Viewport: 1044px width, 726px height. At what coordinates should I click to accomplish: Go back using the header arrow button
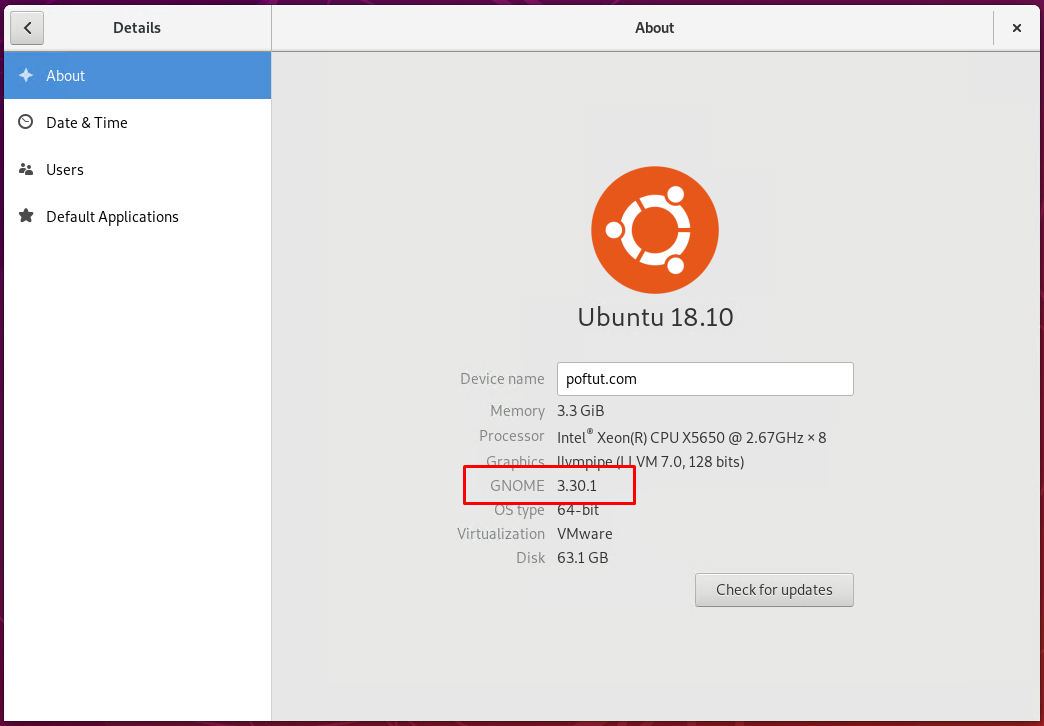coord(27,28)
